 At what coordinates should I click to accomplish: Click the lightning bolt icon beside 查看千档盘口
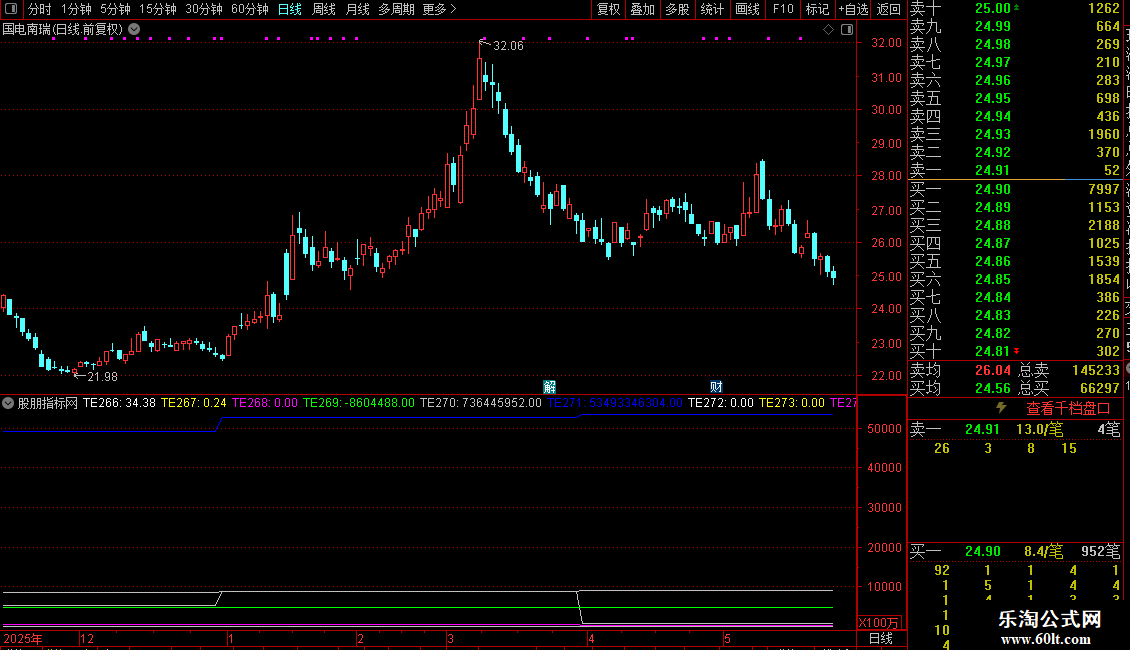[x=1001, y=408]
